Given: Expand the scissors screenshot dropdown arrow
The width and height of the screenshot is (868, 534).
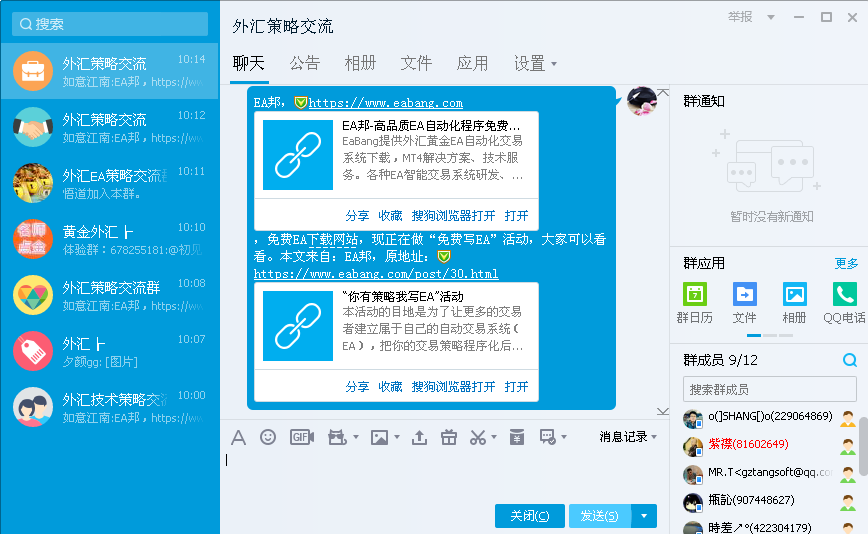Looking at the screenshot, I should pyautogui.click(x=494, y=437).
